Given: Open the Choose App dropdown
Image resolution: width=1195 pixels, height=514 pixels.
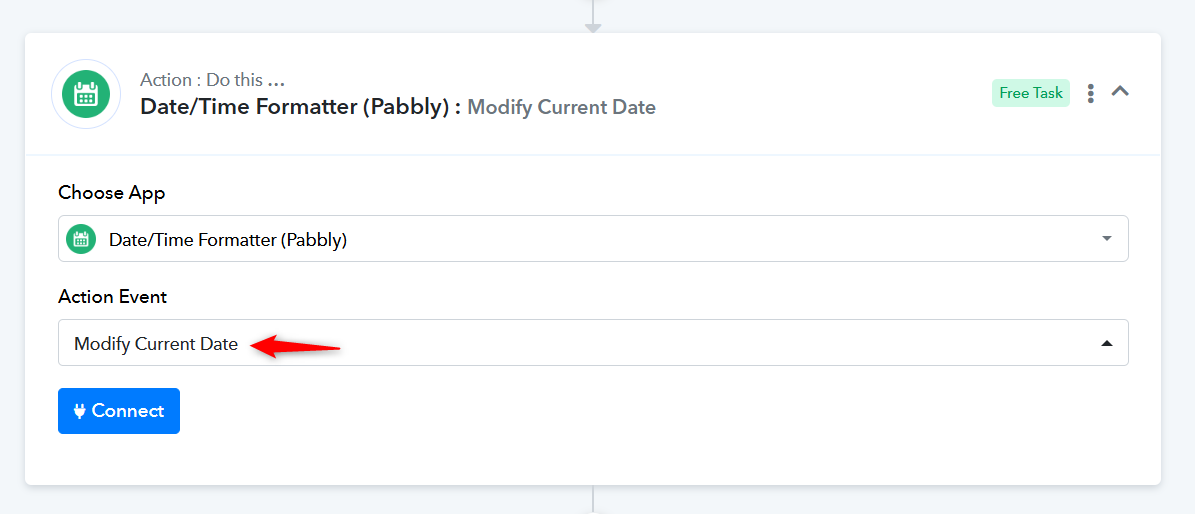Looking at the screenshot, I should click(x=593, y=239).
